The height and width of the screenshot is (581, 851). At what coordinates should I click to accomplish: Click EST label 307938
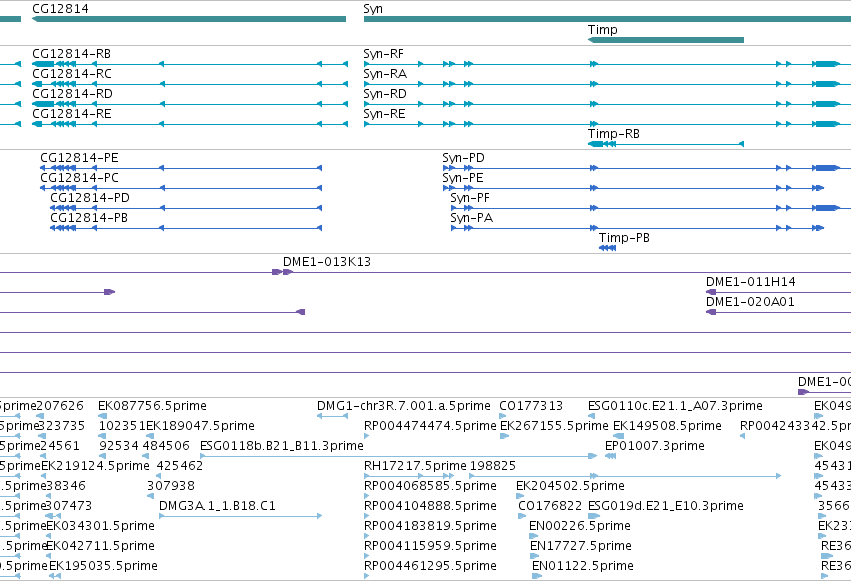tap(171, 486)
